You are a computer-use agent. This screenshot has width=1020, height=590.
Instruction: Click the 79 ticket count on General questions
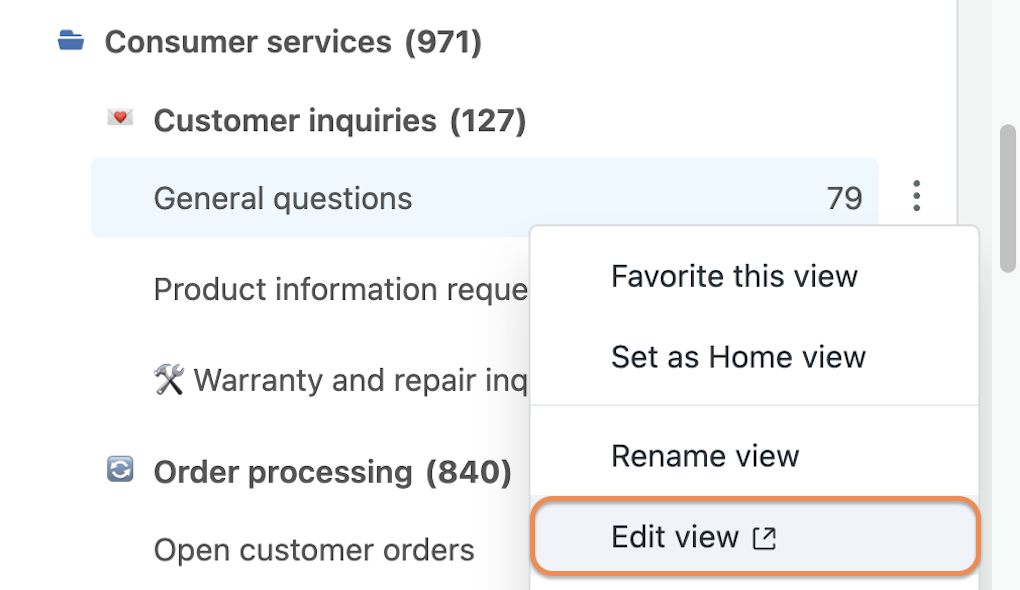tap(844, 198)
